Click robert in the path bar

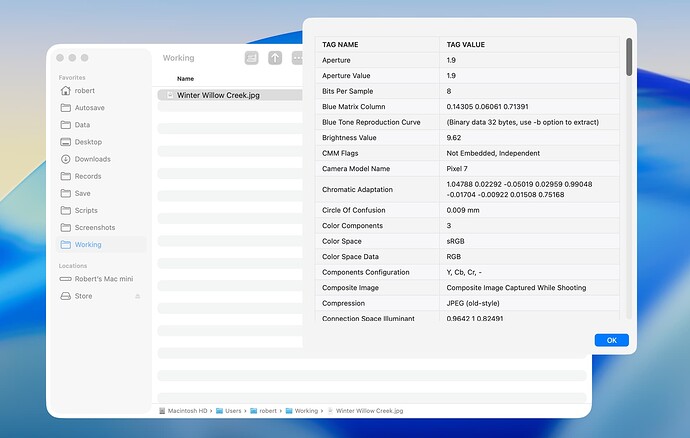pyautogui.click(x=264, y=411)
